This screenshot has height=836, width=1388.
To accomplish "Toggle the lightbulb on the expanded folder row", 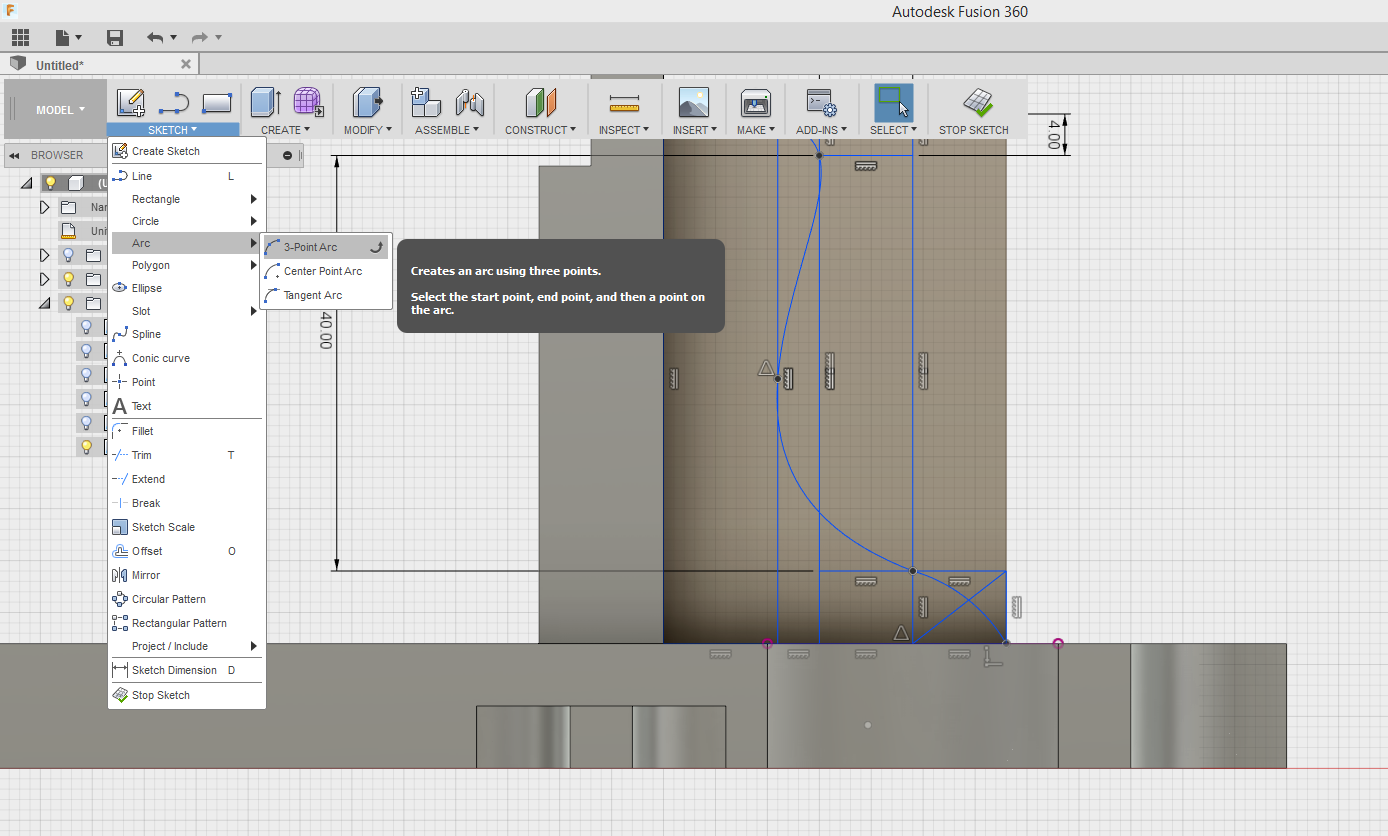I will tap(69, 303).
